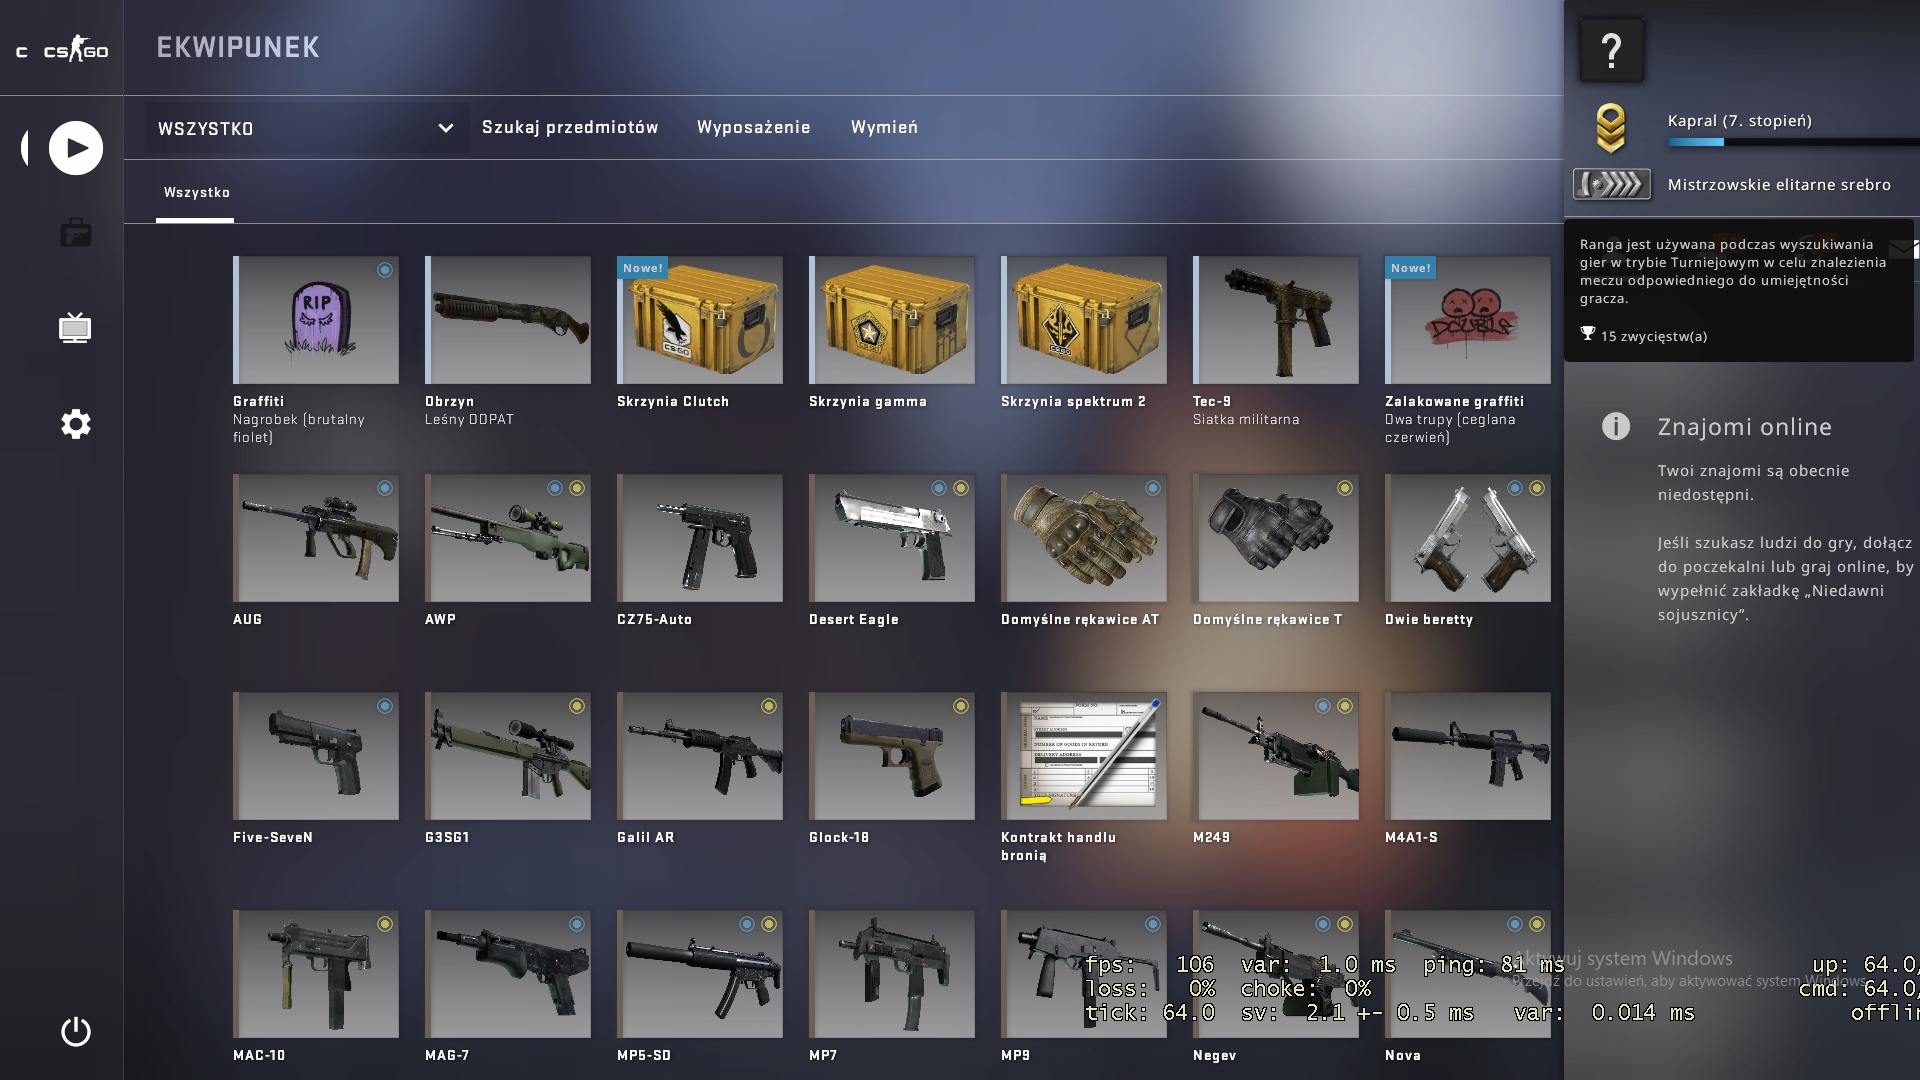Select the Domyślne rękawice AT gloves

[x=1084, y=538]
